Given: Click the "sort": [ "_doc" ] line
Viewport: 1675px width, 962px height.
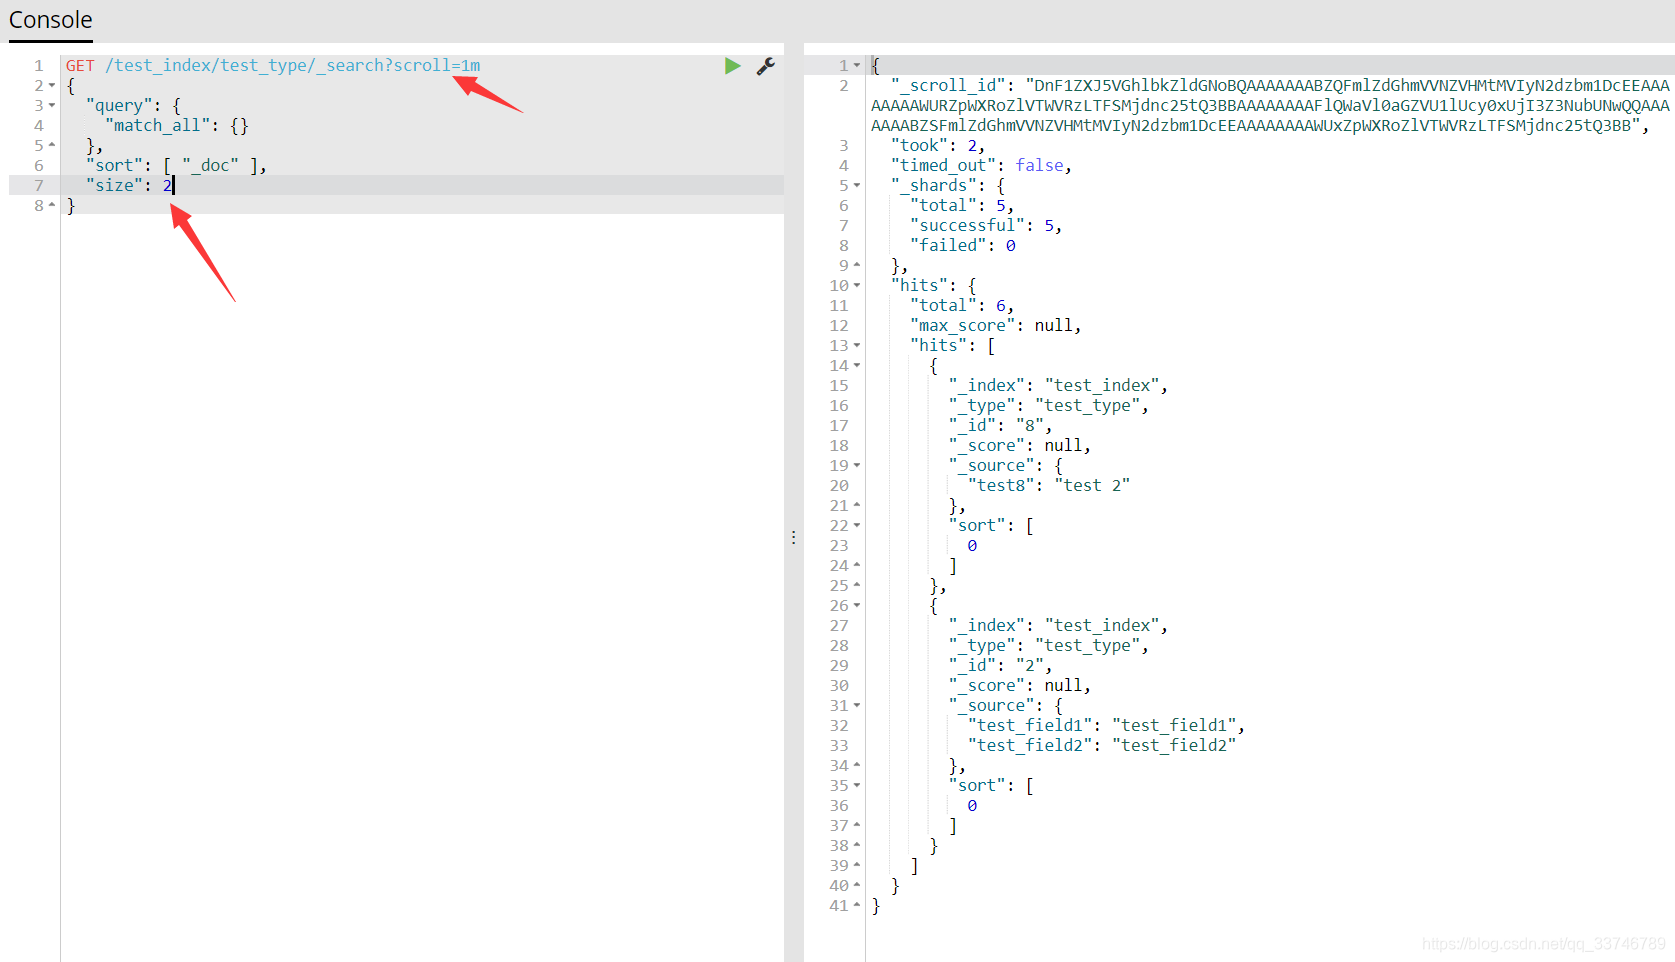Looking at the screenshot, I should (x=176, y=166).
